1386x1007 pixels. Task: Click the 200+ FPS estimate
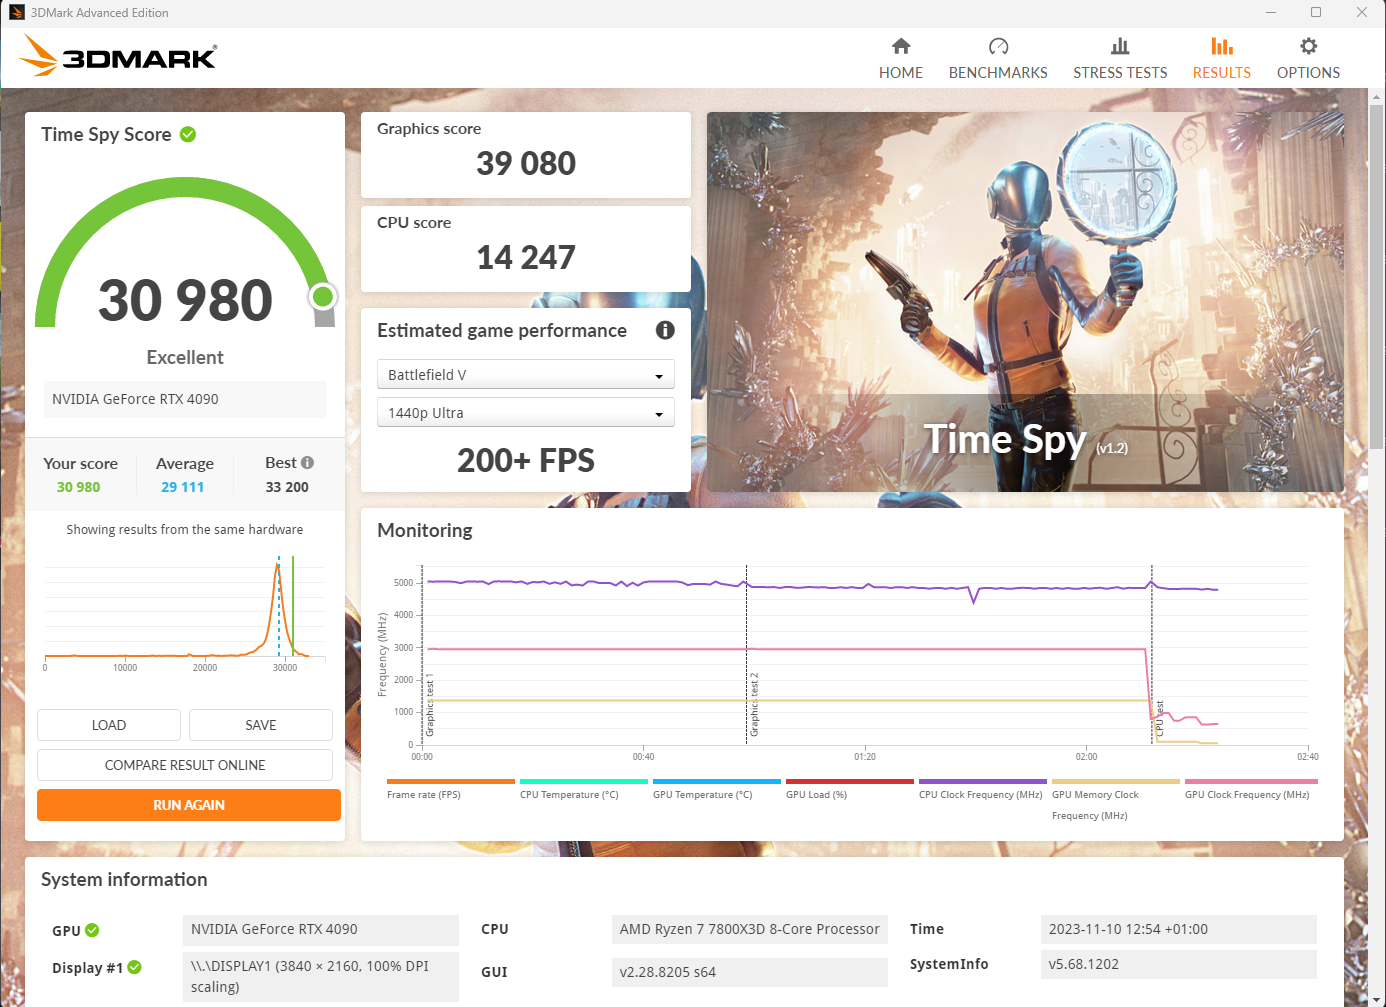(526, 460)
